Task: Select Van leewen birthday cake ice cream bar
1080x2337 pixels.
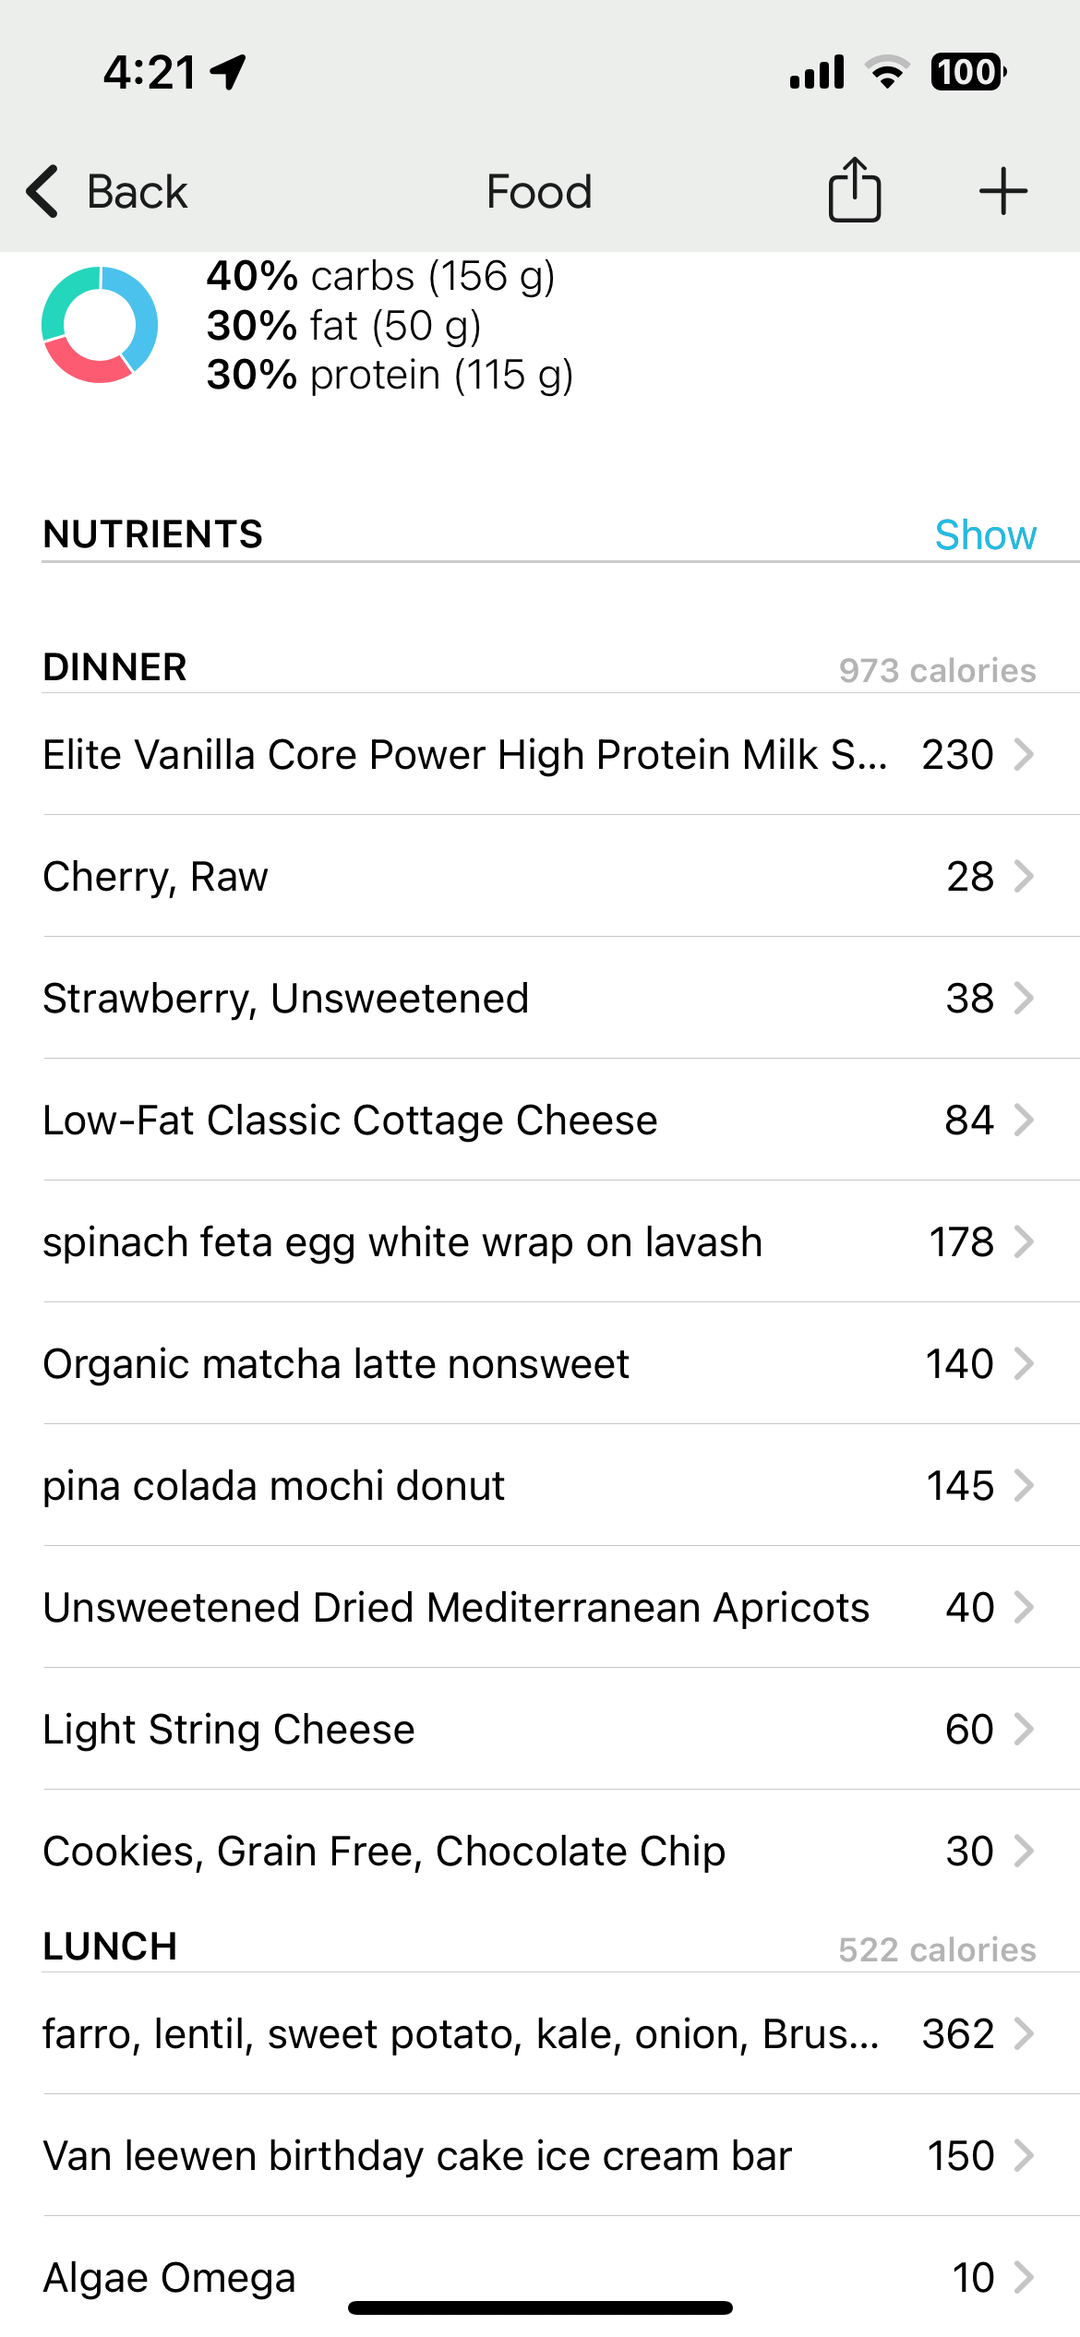Action: coord(417,2156)
